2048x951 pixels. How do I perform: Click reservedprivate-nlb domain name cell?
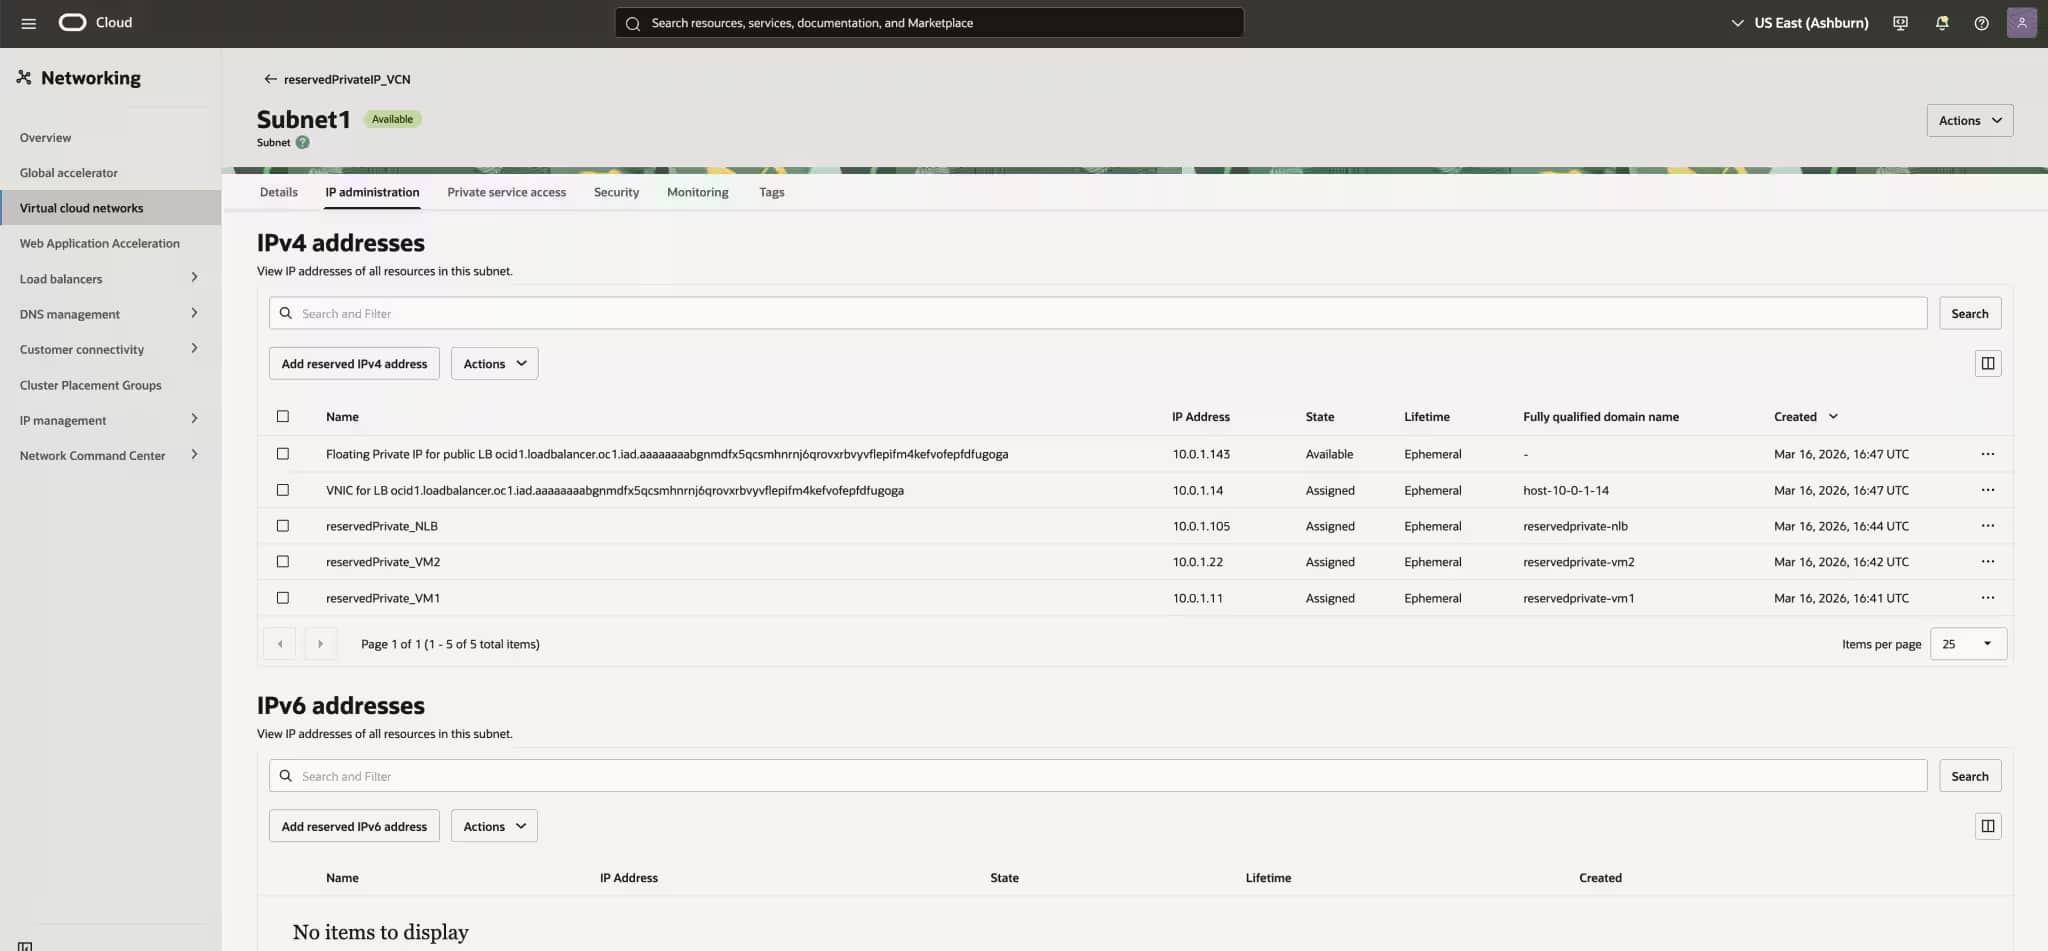tap(1575, 526)
